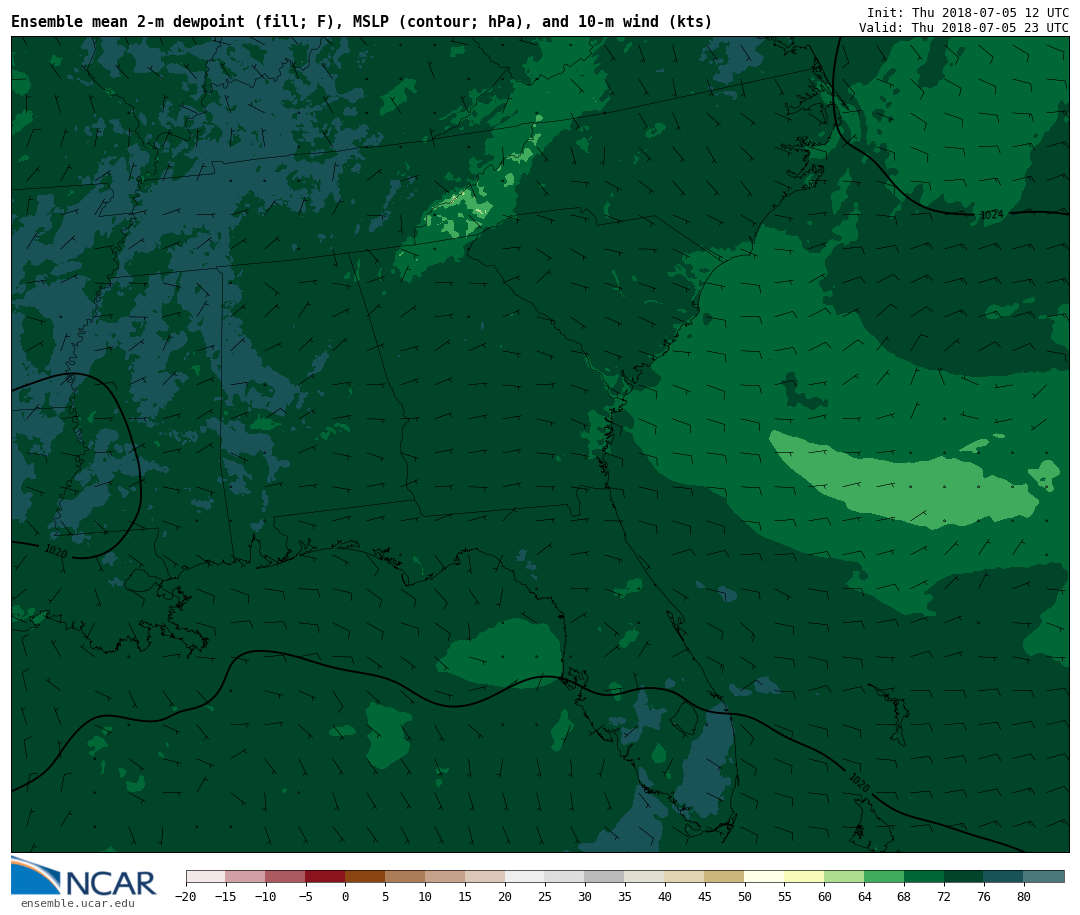
Task: Pick the gray swatch between 30 and 35
Action: tap(605, 877)
